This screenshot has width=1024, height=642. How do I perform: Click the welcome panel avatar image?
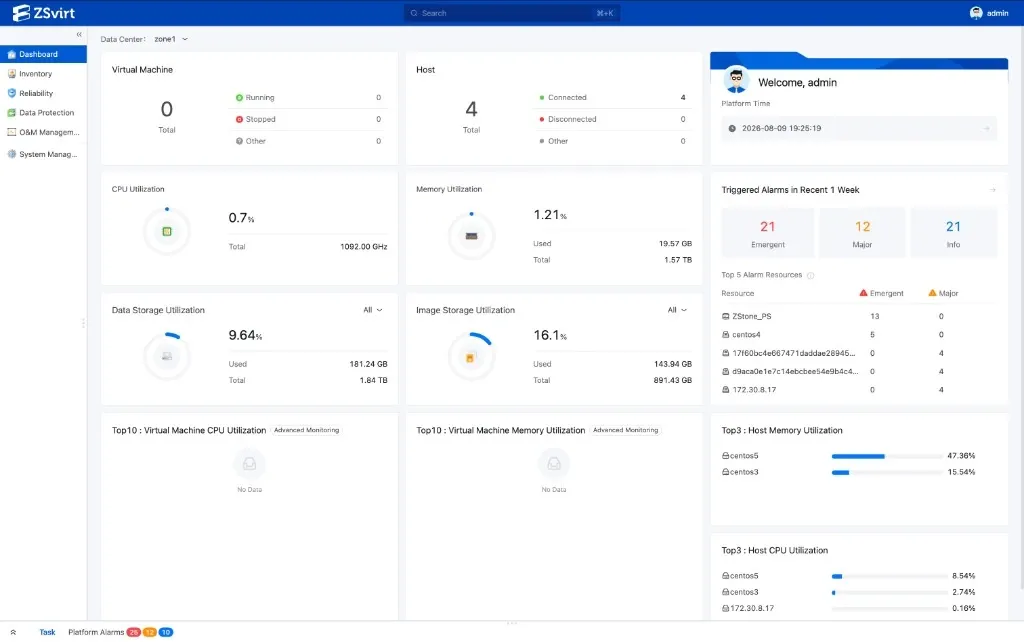click(736, 80)
